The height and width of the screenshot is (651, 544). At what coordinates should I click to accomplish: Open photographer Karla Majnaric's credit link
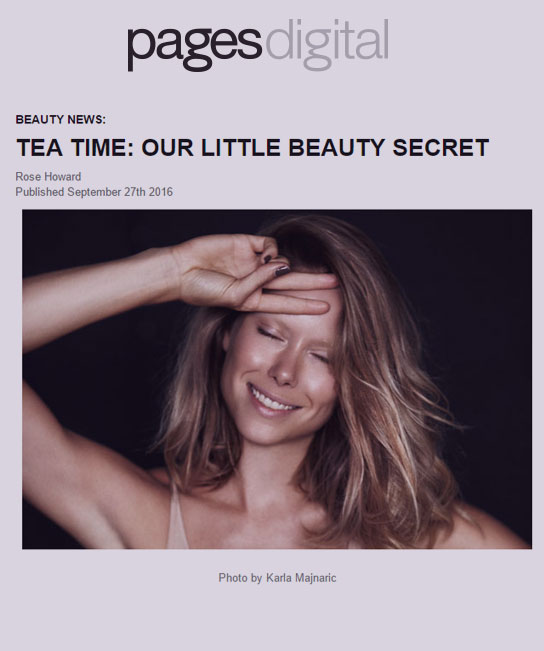301,578
